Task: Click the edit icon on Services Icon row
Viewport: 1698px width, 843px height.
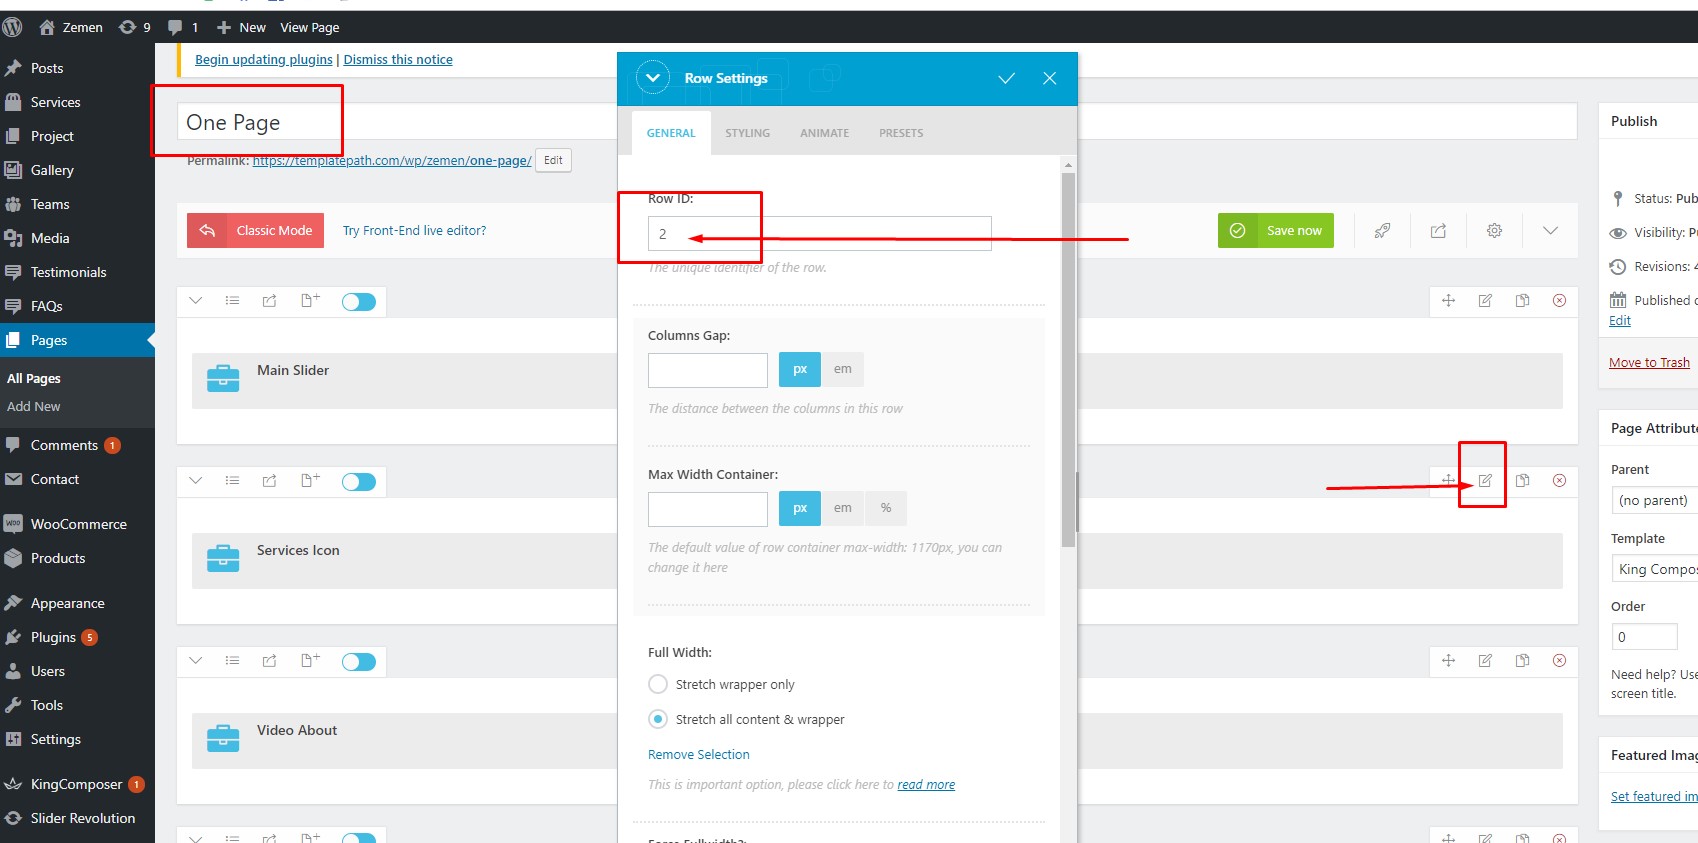Action: click(x=1485, y=481)
